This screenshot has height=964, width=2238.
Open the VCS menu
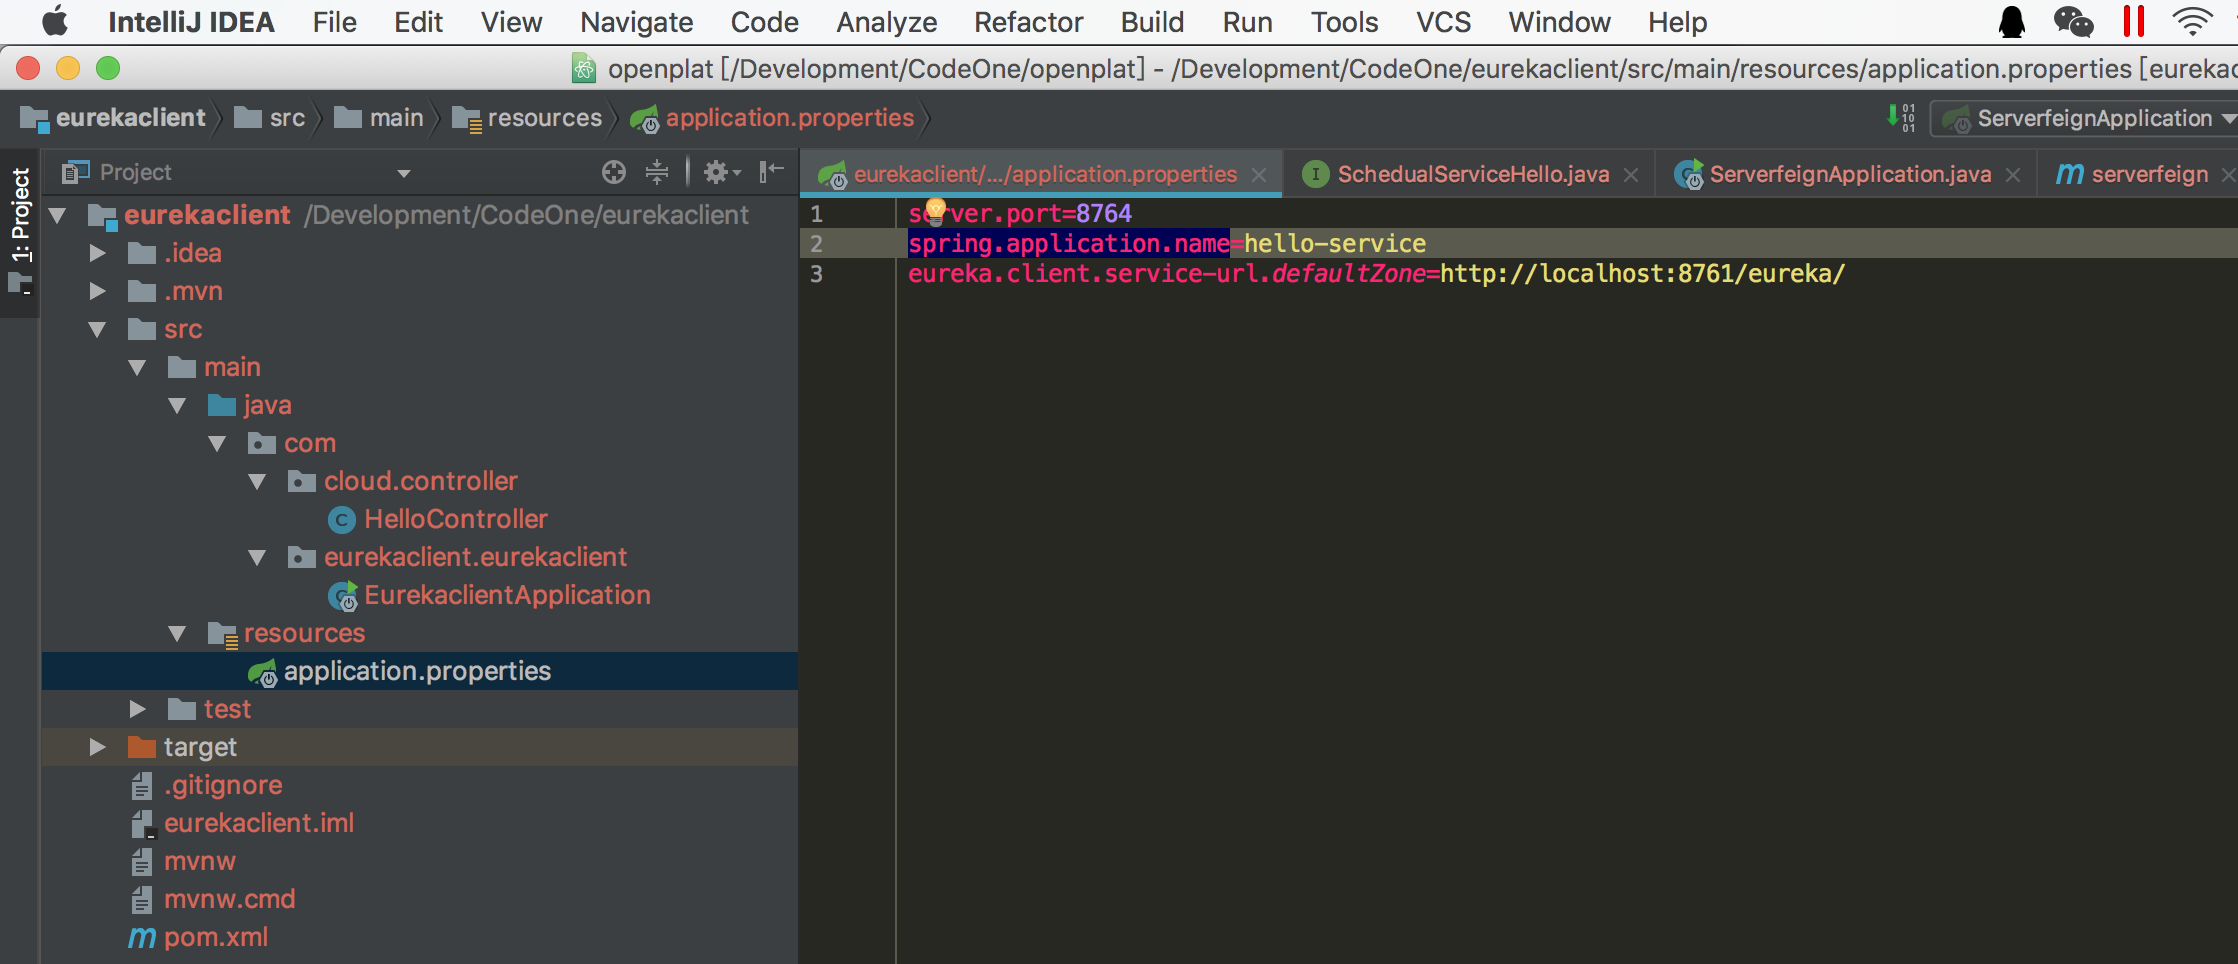(x=1443, y=22)
